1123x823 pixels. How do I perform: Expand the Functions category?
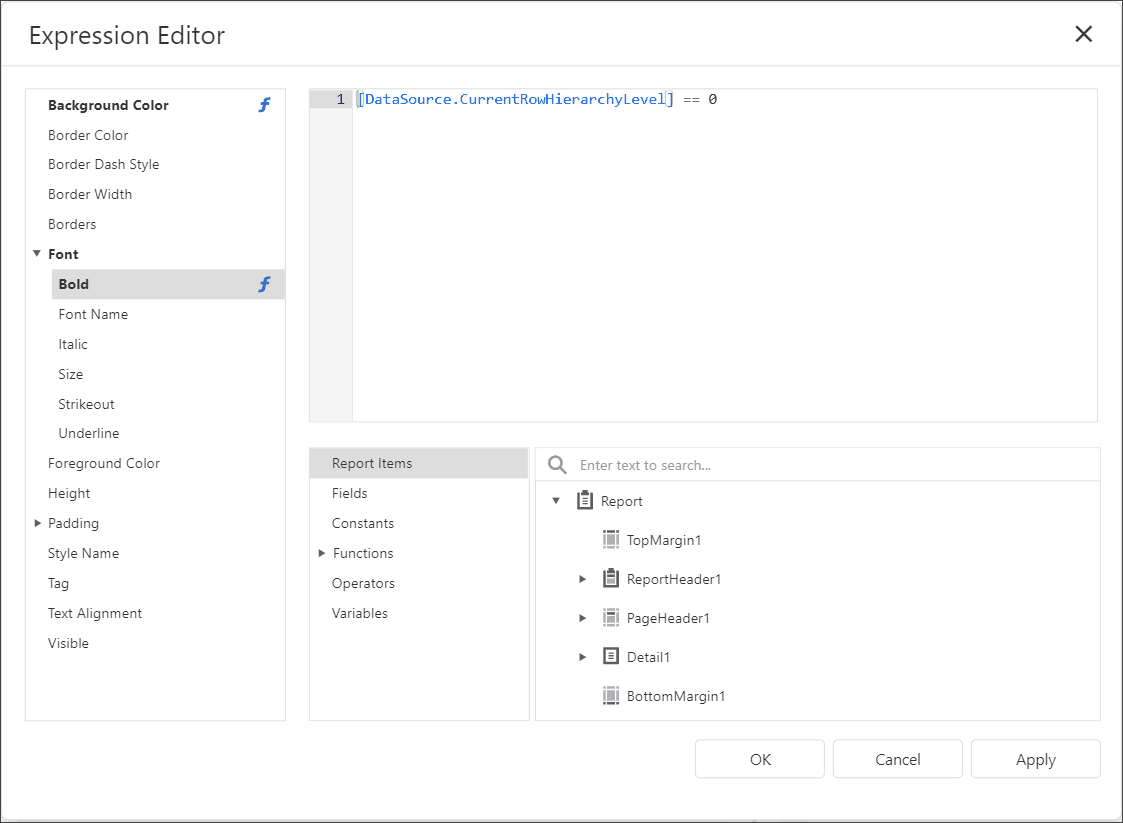[x=322, y=553]
